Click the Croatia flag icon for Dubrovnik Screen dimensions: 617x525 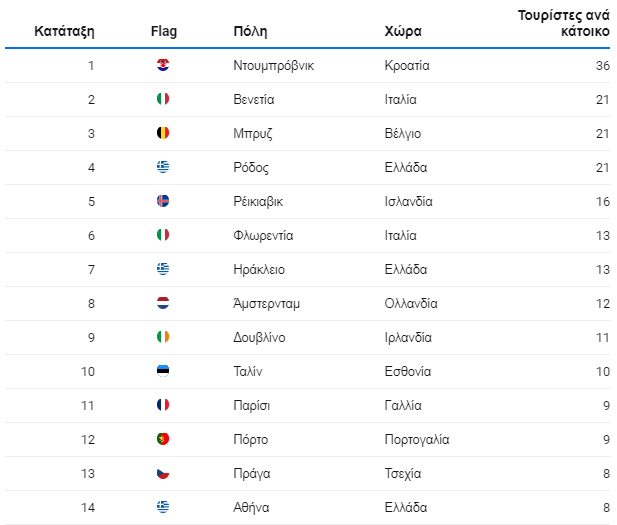(163, 65)
